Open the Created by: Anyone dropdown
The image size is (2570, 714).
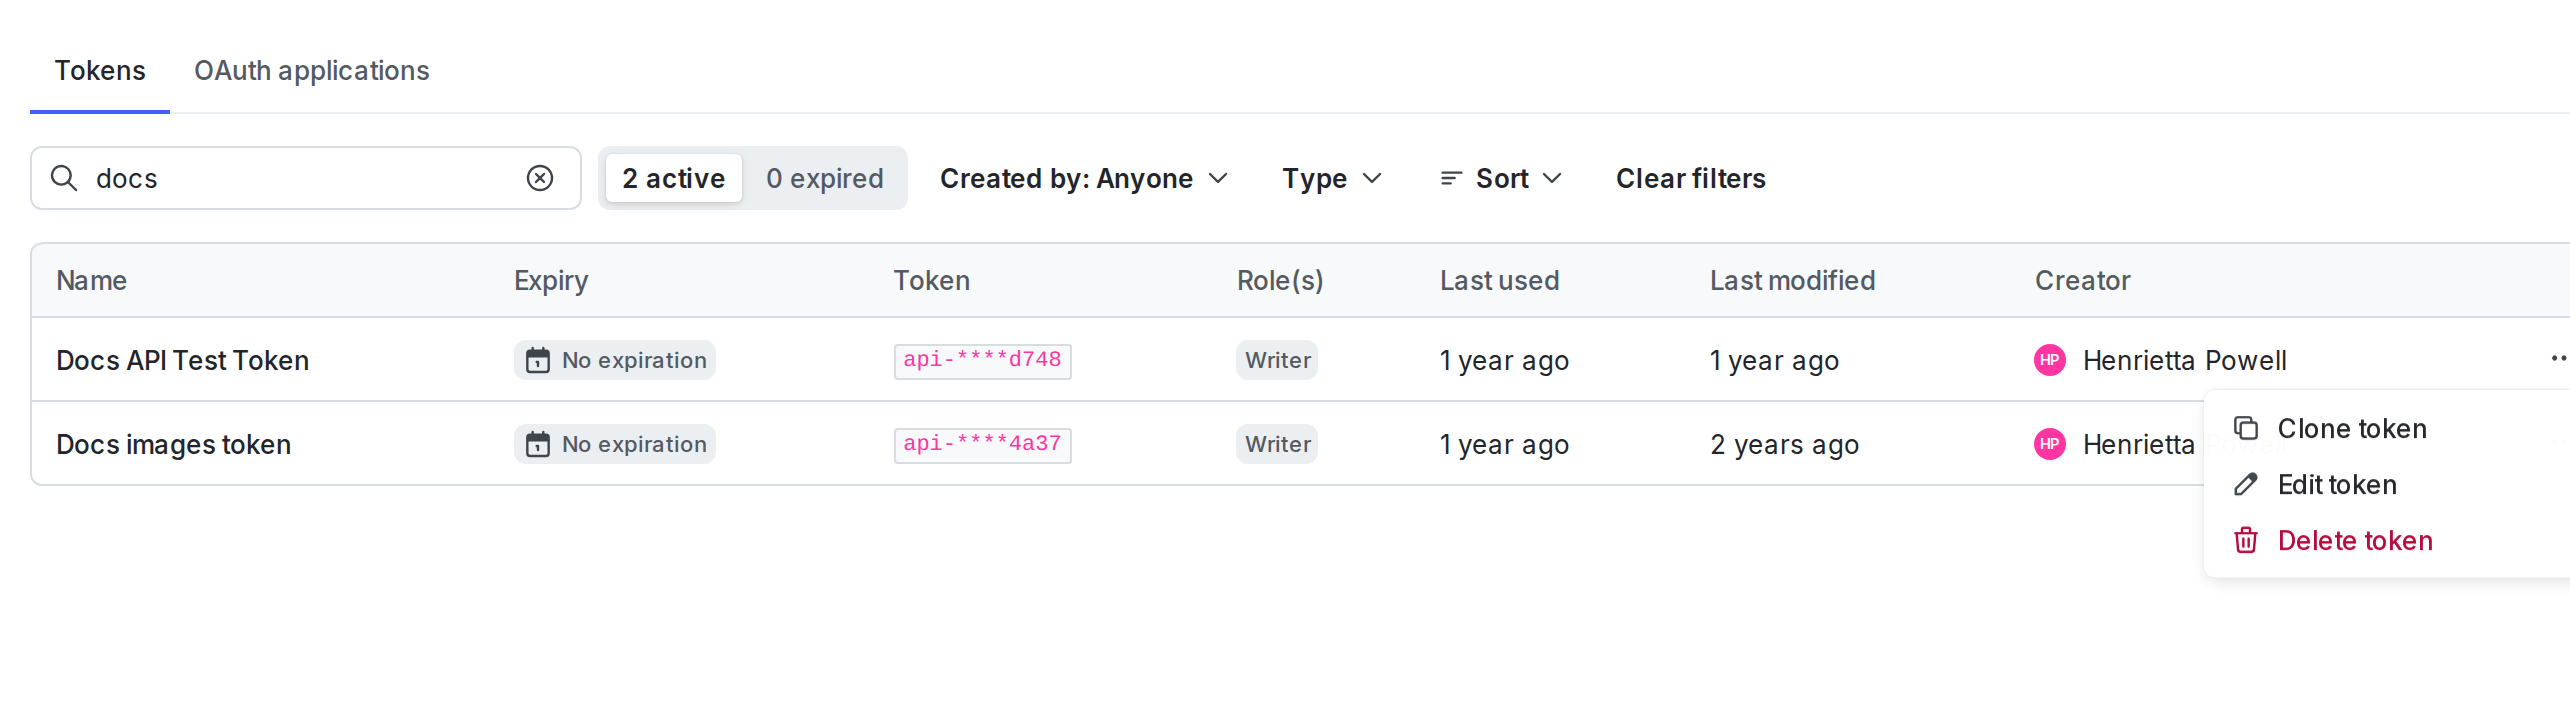1083,178
